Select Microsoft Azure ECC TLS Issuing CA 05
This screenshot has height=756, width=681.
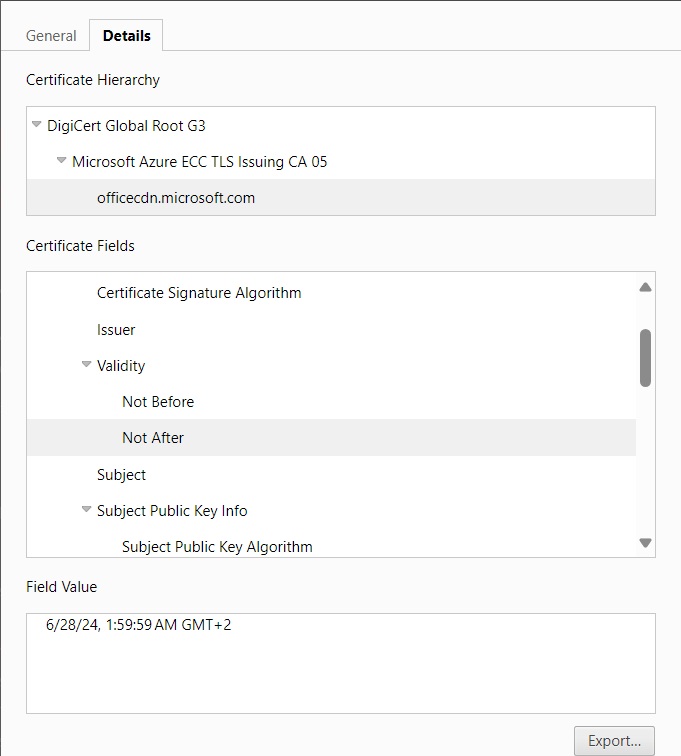pyautogui.click(x=200, y=162)
